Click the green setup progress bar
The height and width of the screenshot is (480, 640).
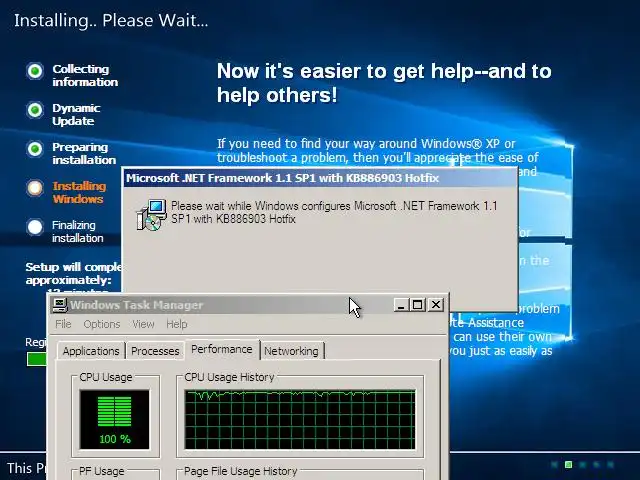tap(37, 359)
